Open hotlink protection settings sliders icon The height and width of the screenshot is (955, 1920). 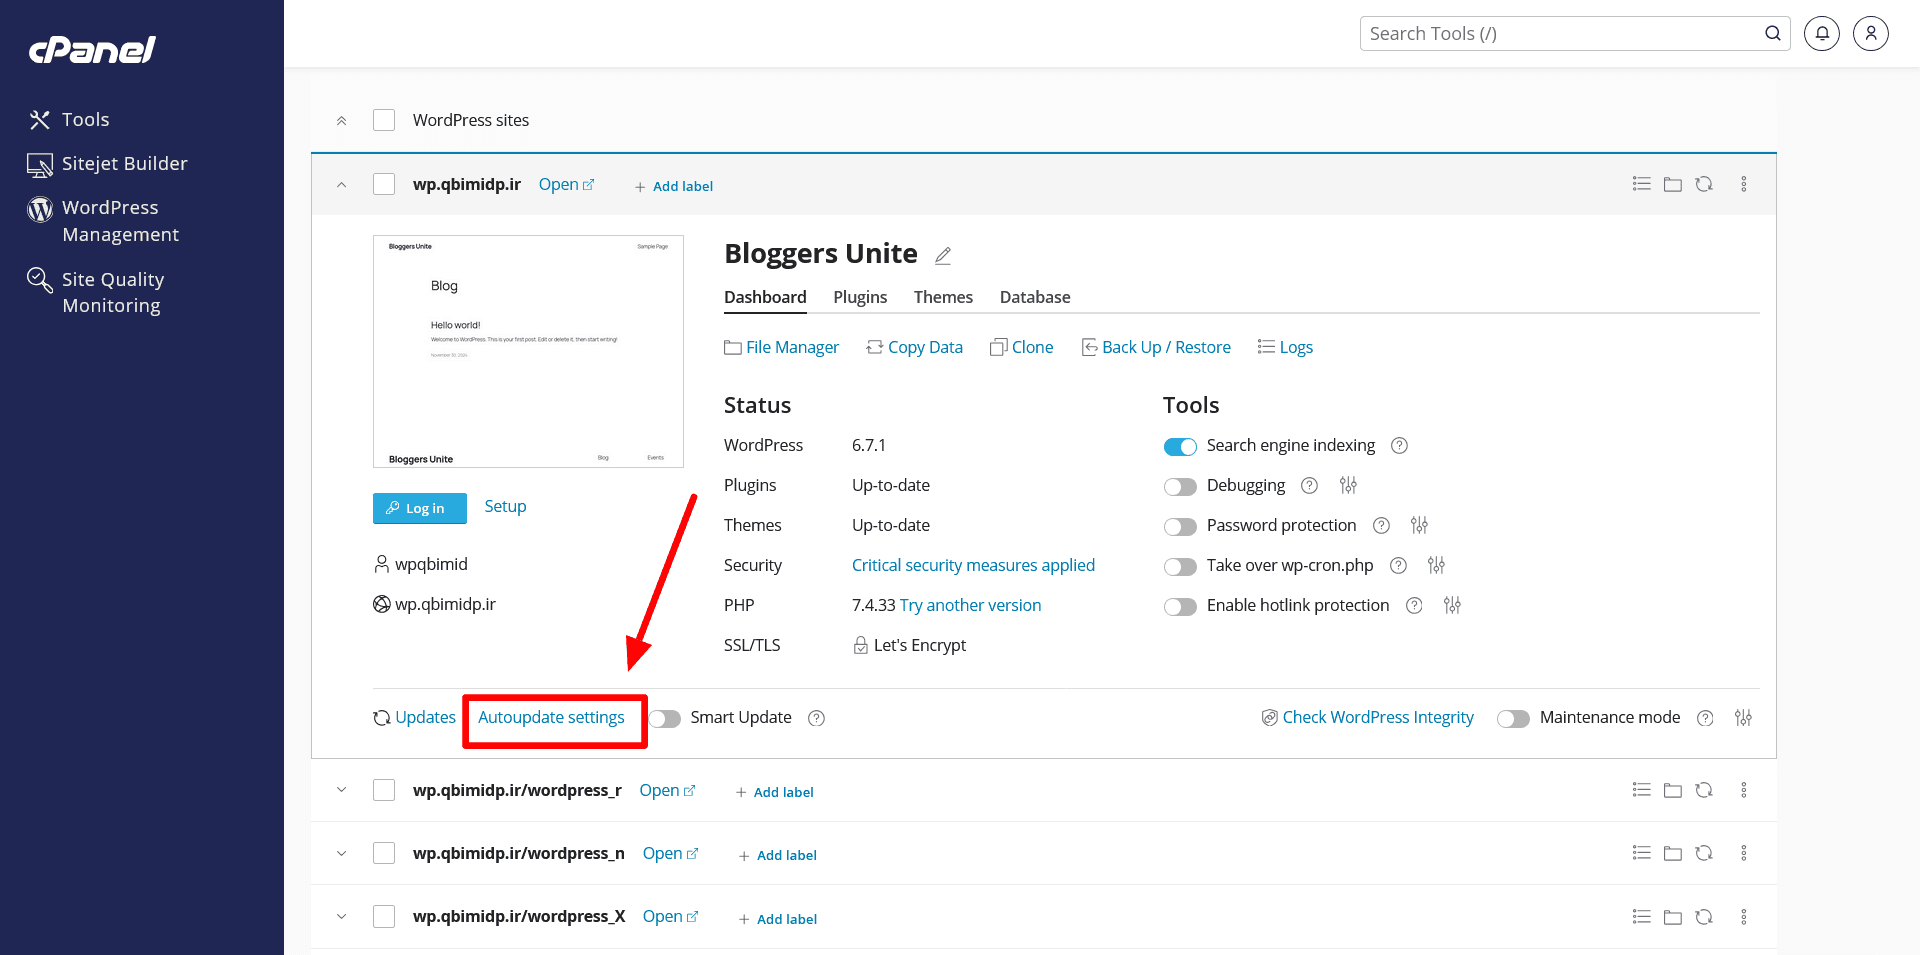[x=1452, y=605]
